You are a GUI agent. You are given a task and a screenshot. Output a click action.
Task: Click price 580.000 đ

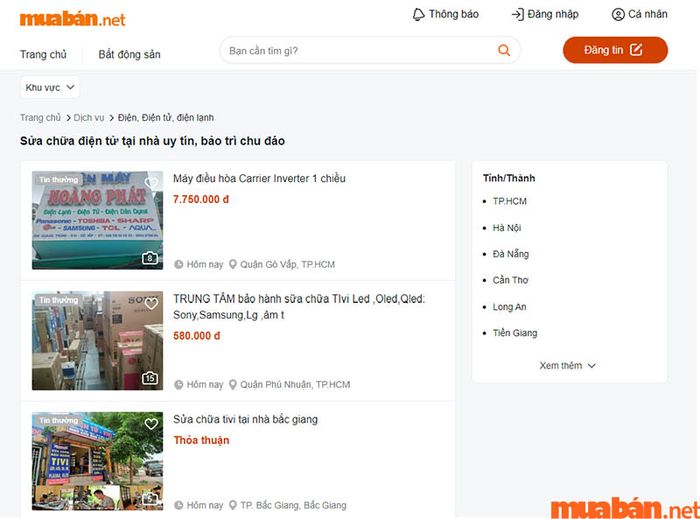coord(196,336)
